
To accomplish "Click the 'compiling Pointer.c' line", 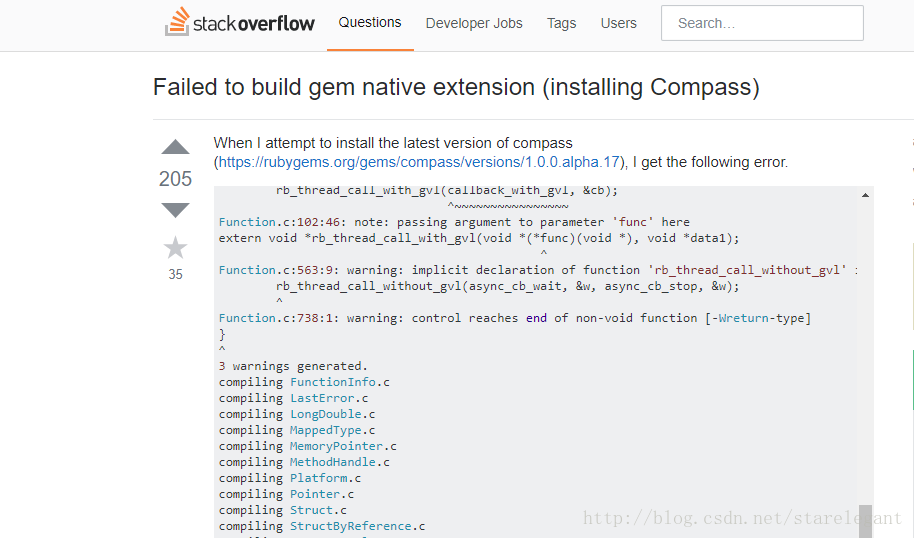I will [286, 494].
